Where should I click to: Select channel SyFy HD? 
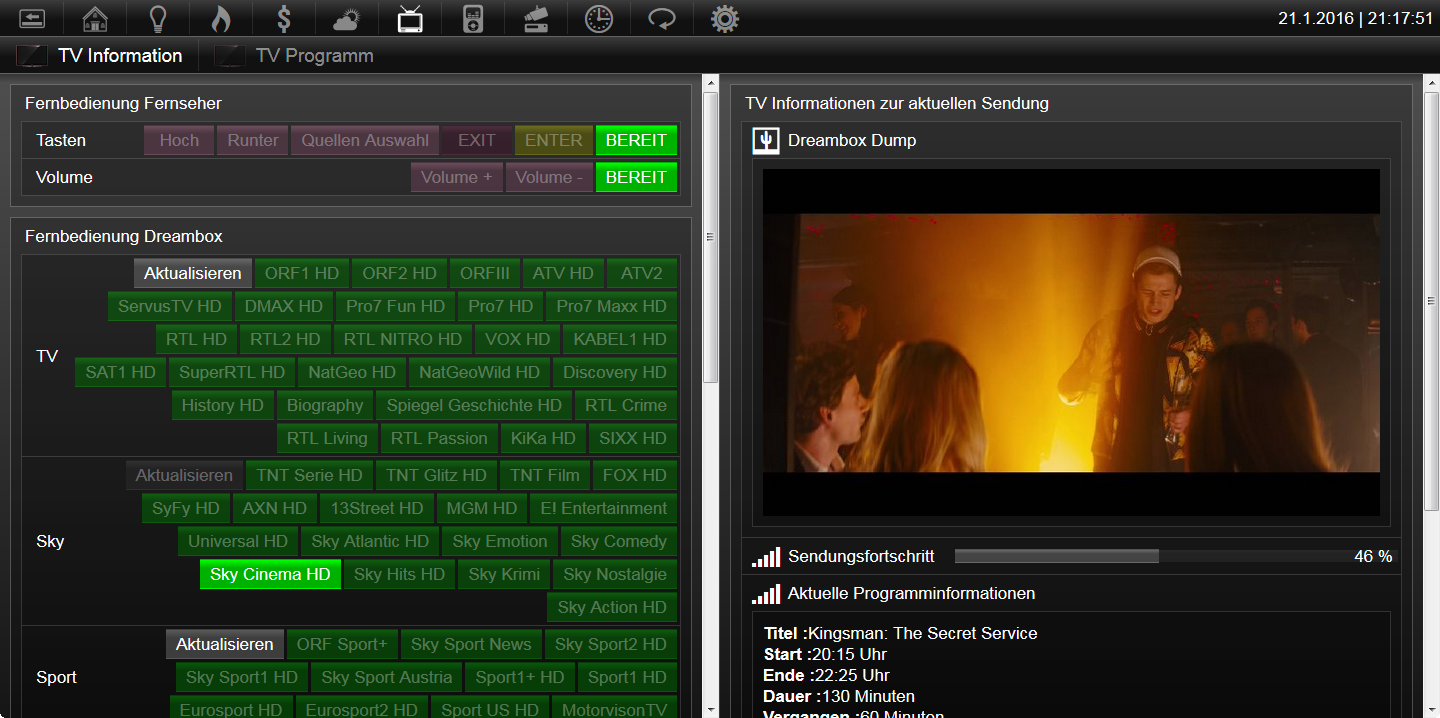point(186,508)
